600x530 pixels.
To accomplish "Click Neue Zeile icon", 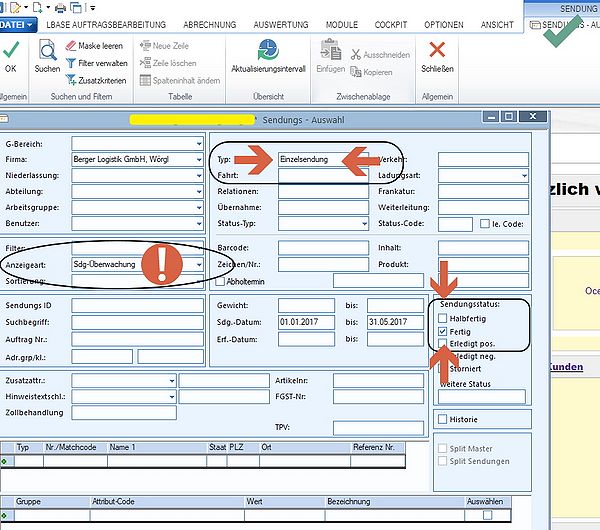I will [x=145, y=46].
